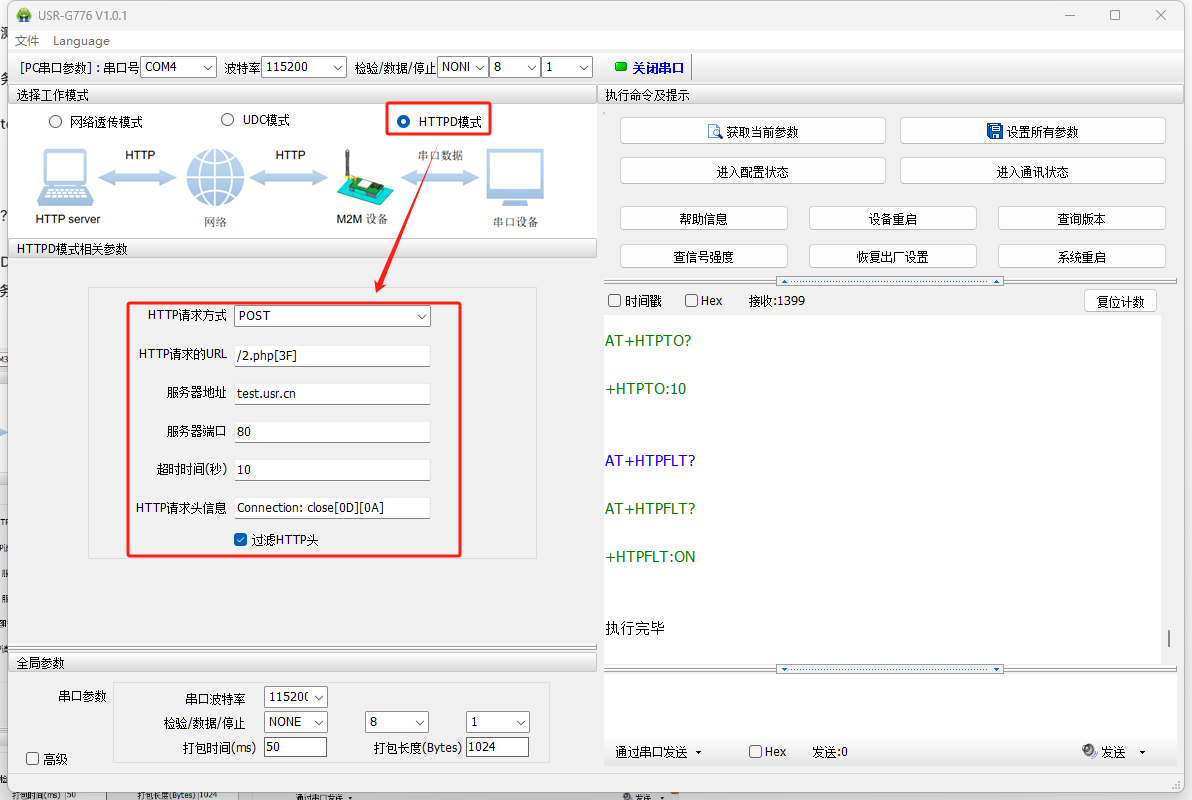Screen dimensions: 1192x800
Task: Click the 发送 send icon
Action: (1089, 752)
